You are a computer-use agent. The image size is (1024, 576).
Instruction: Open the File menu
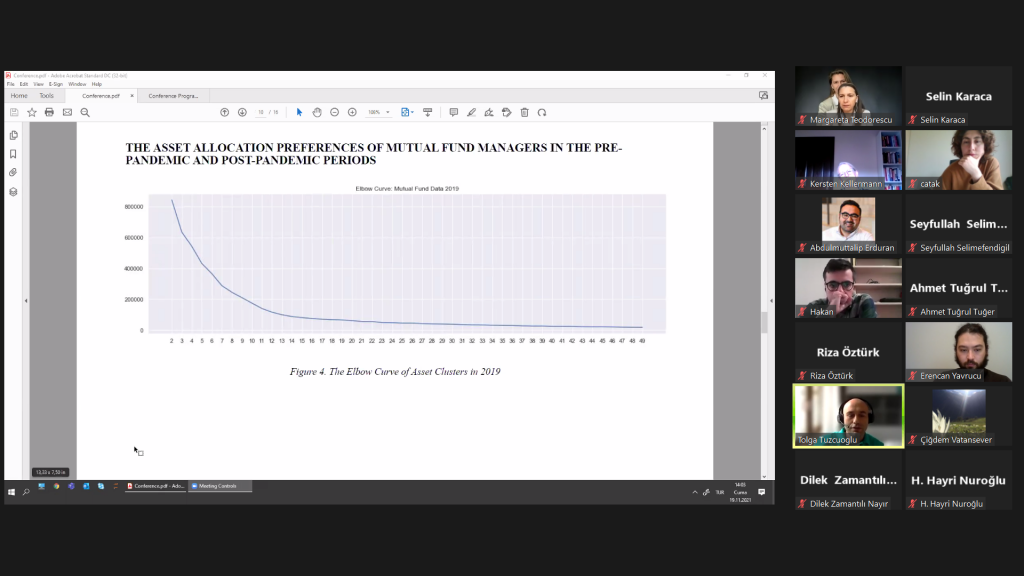point(10,84)
